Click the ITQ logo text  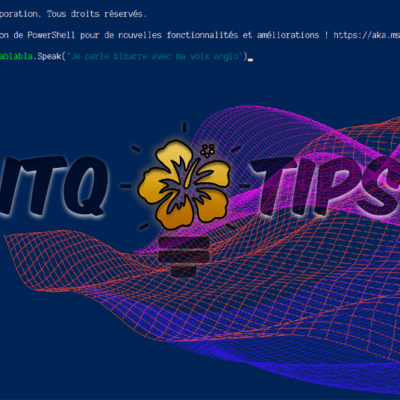(53, 185)
